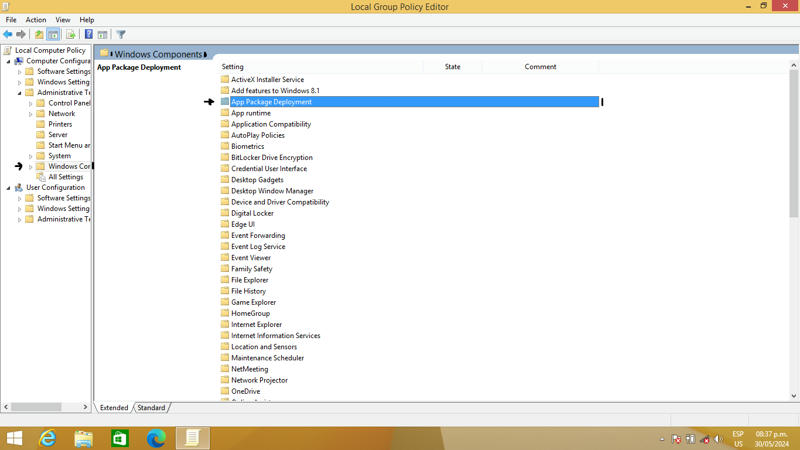This screenshot has width=800, height=450.
Task: Click the scroll down arrow in settings list
Action: coord(793,395)
